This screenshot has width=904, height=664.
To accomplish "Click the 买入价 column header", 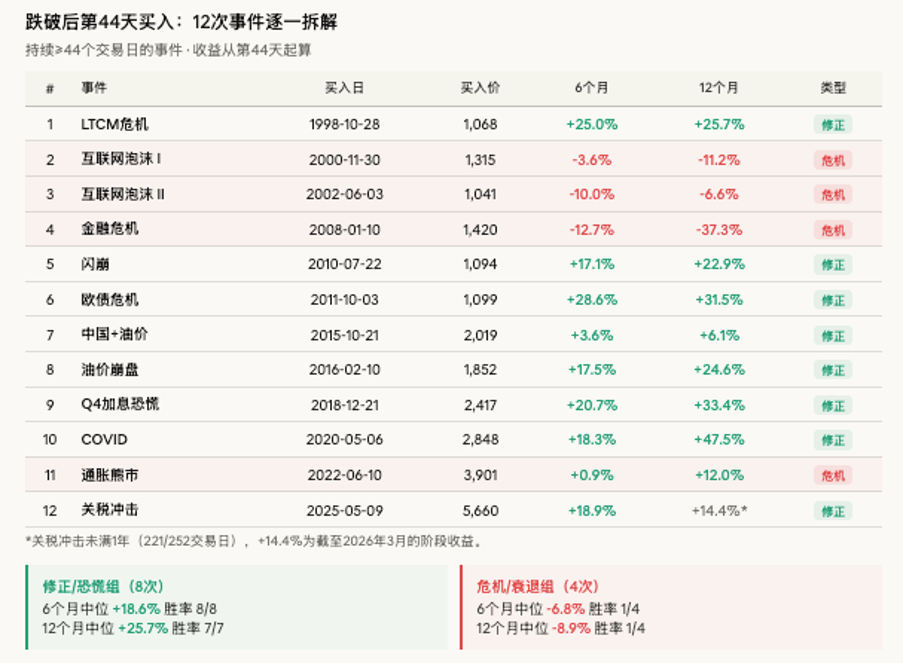I will click(x=480, y=88).
